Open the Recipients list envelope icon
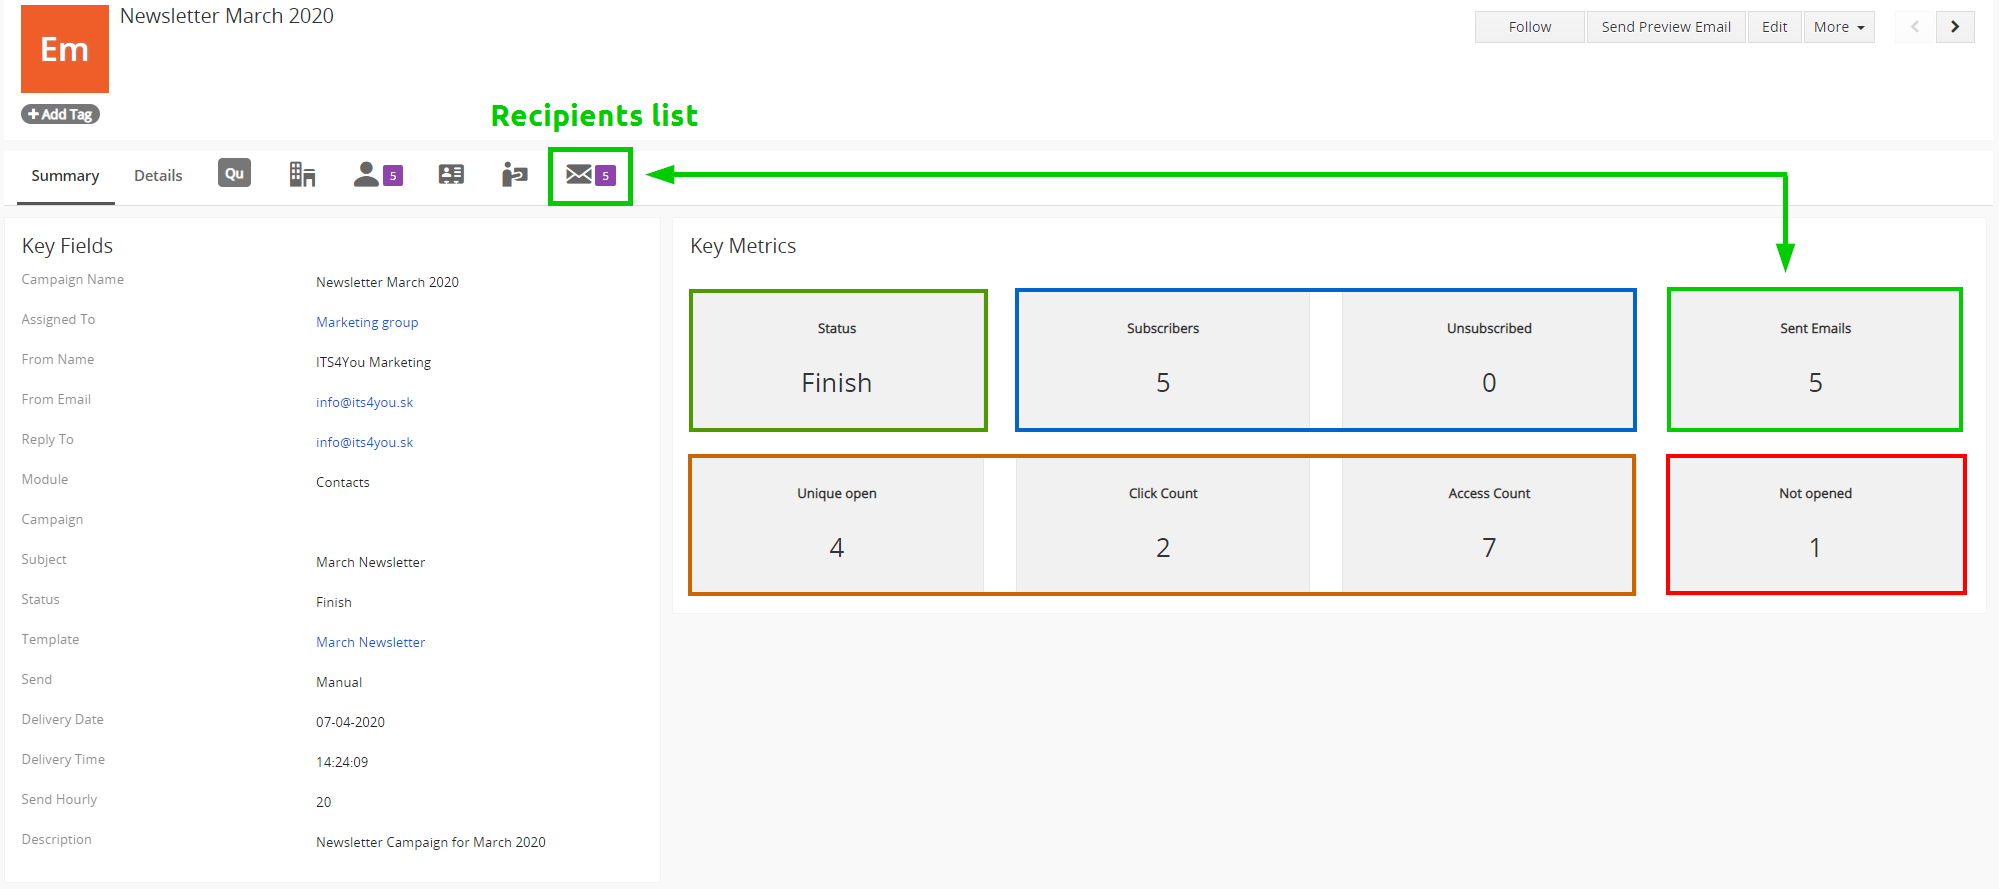This screenshot has height=889, width=1999. pyautogui.click(x=589, y=176)
